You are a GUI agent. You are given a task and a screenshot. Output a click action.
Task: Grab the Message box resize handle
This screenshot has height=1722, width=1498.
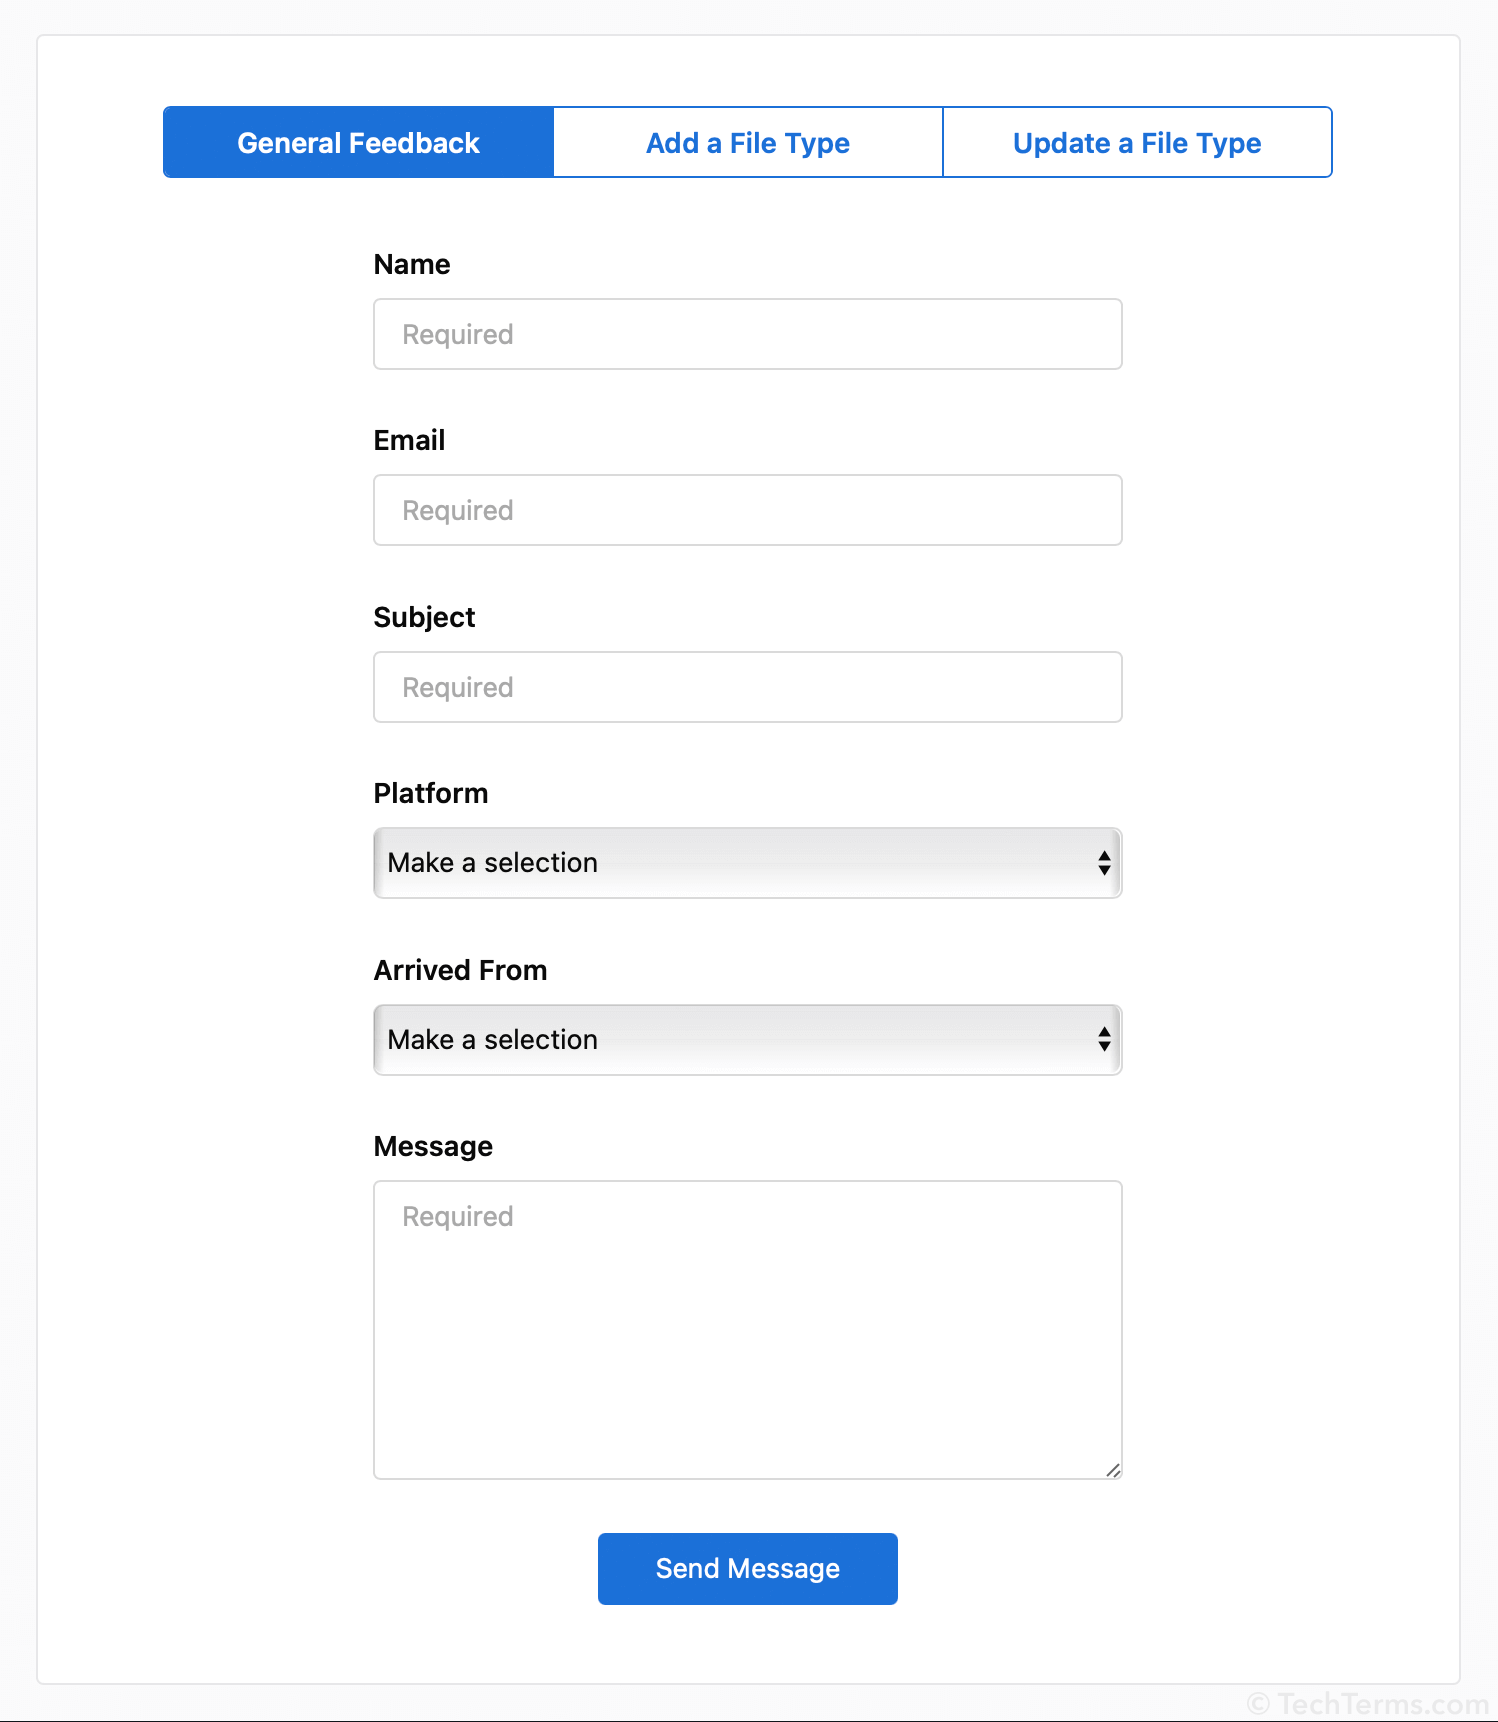[x=1113, y=1470]
